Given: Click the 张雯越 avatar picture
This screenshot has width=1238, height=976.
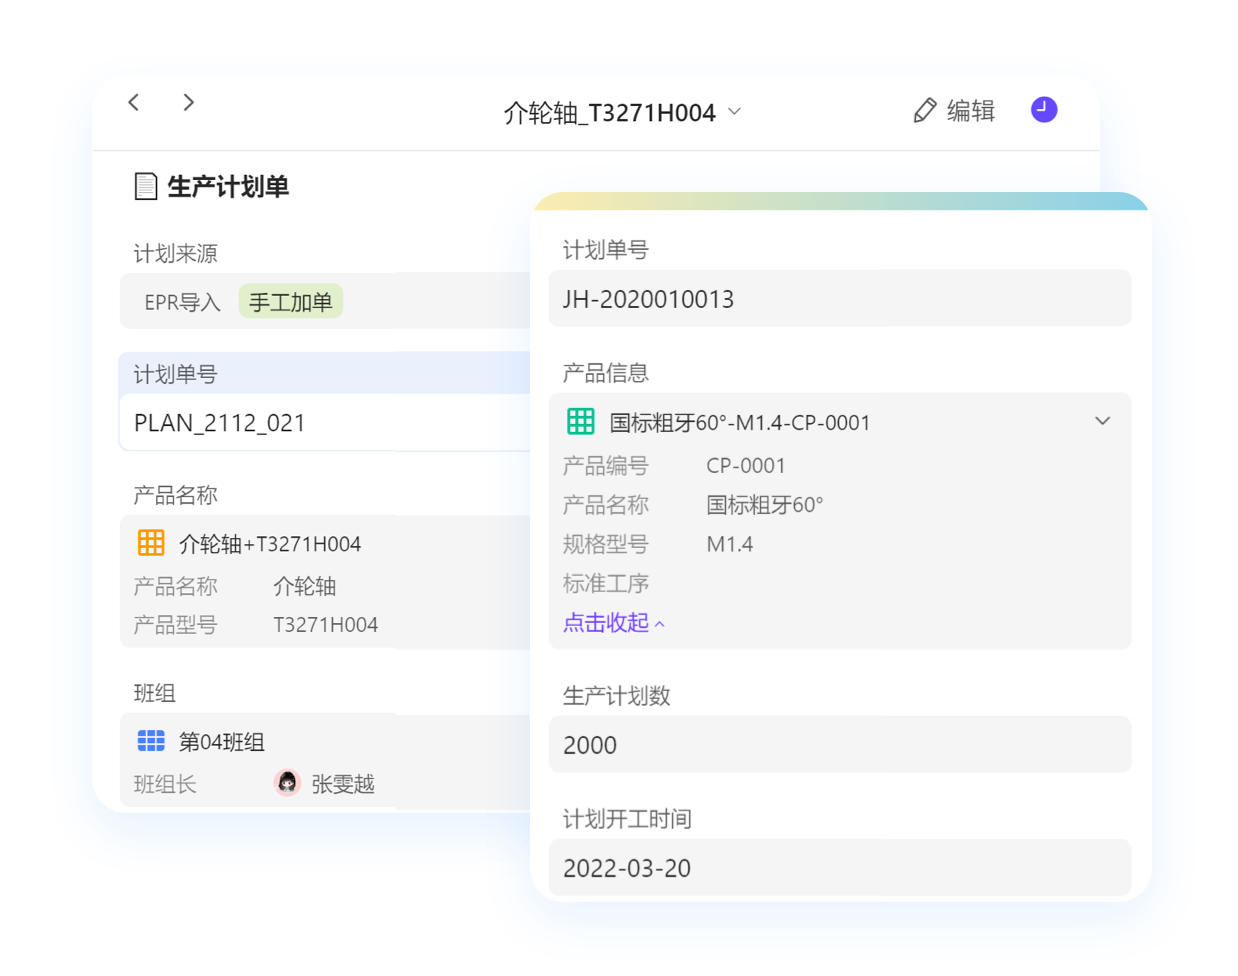Looking at the screenshot, I should [x=287, y=783].
